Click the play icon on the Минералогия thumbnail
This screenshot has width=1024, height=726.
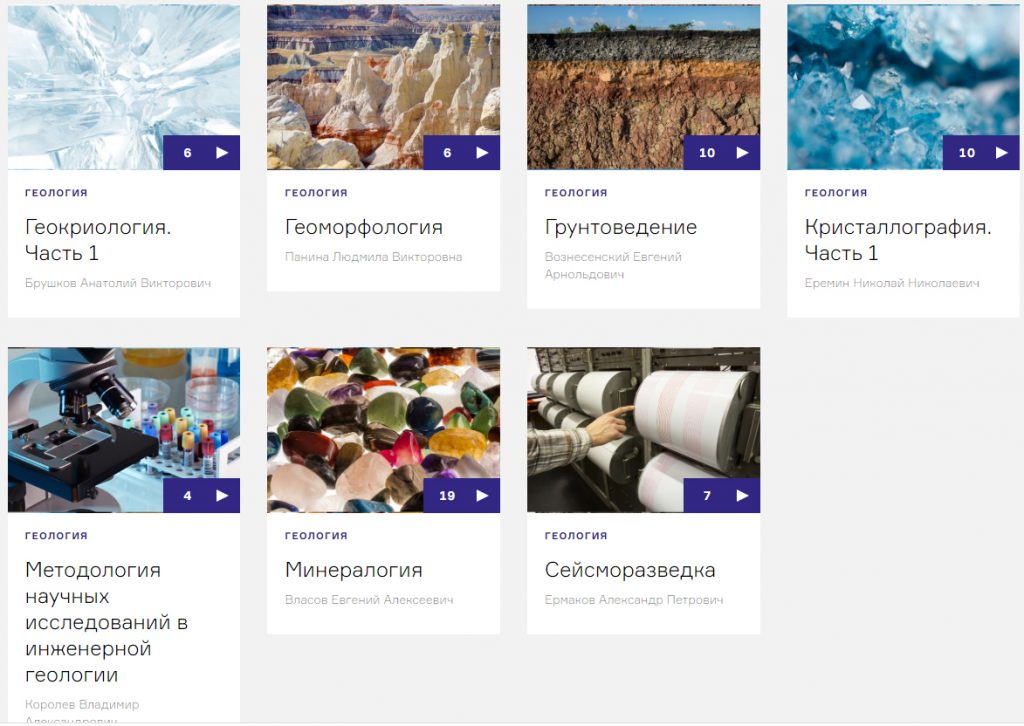(x=482, y=496)
